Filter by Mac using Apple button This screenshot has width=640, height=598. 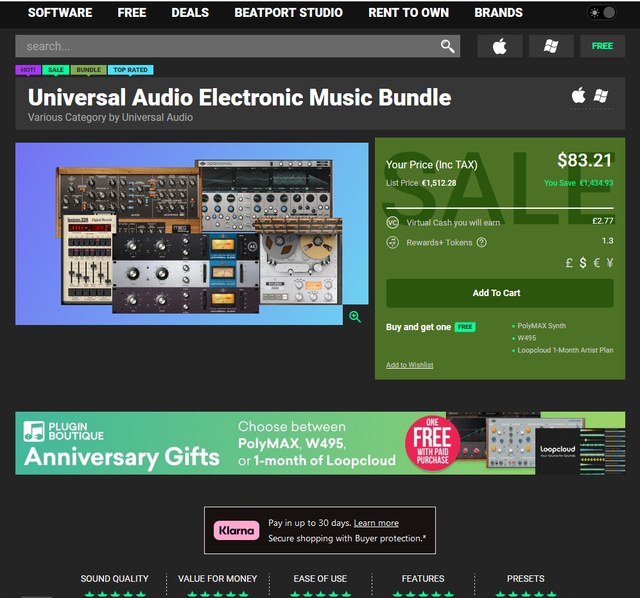click(500, 46)
